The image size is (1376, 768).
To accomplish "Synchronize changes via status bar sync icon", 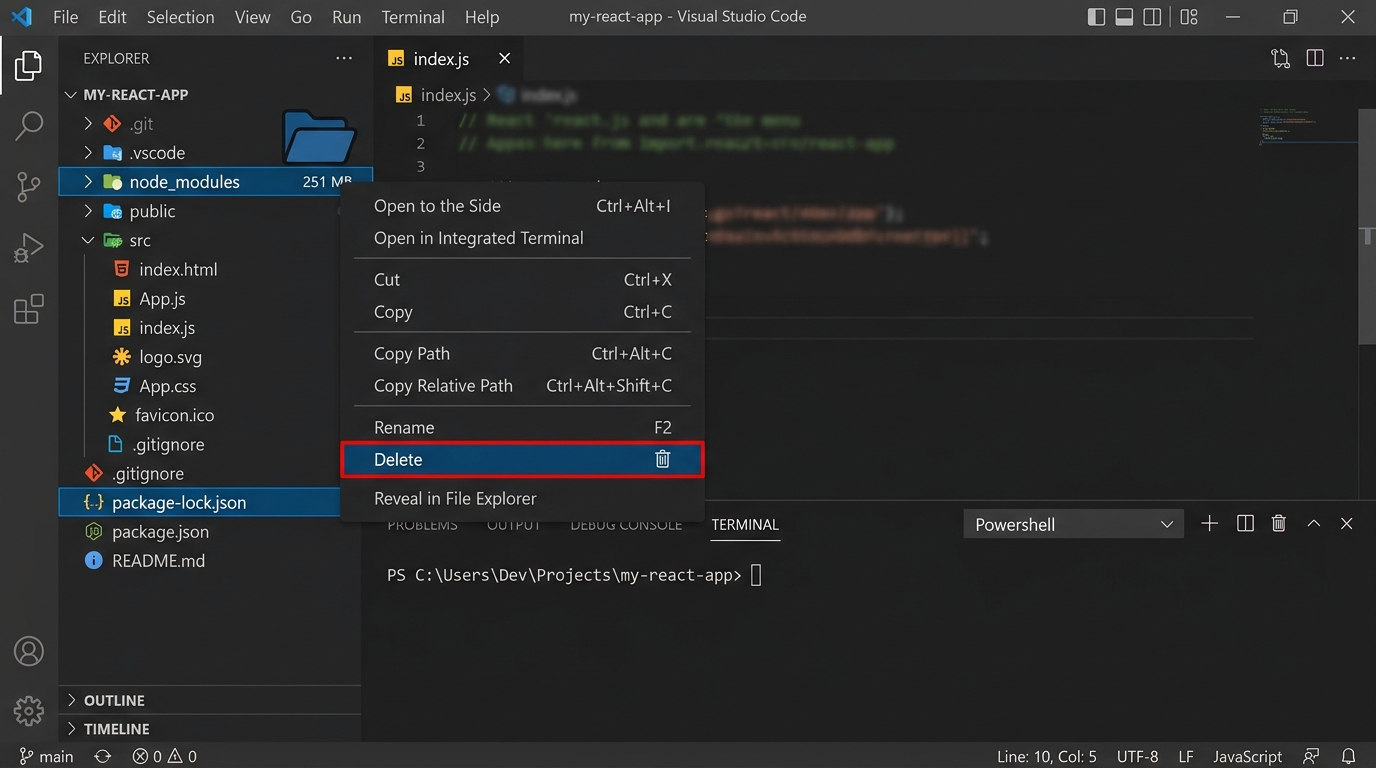I will 102,756.
